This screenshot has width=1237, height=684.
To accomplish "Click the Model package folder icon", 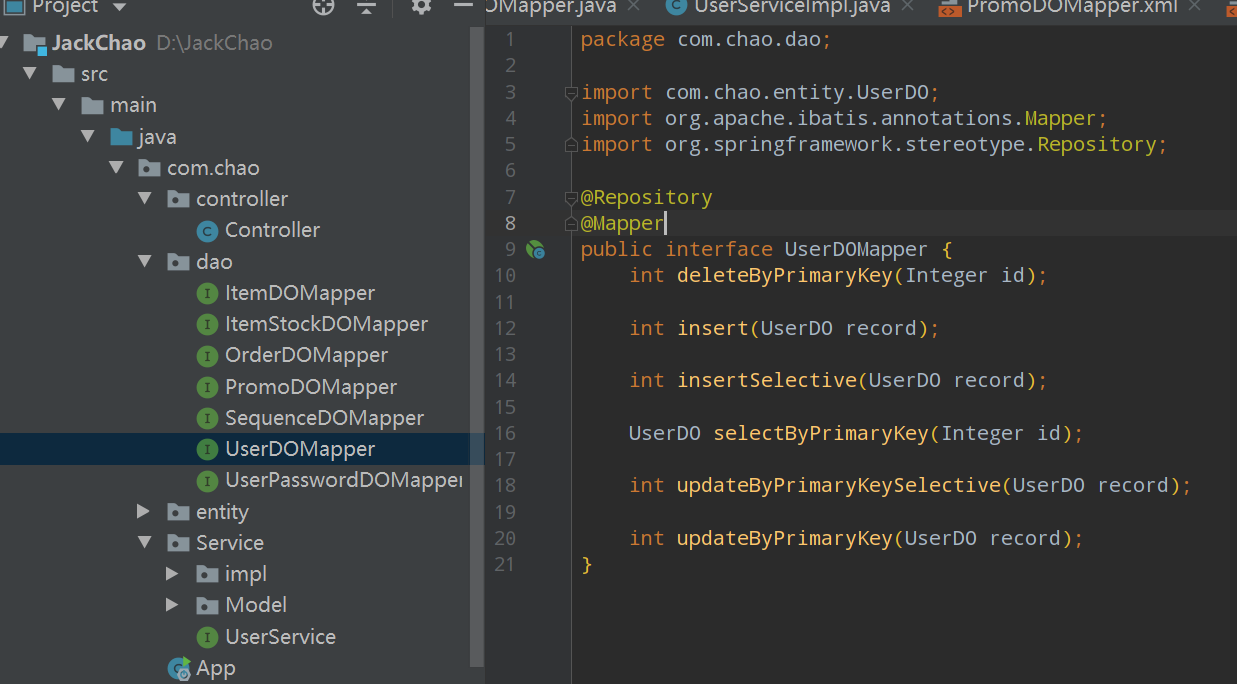I will pos(208,606).
